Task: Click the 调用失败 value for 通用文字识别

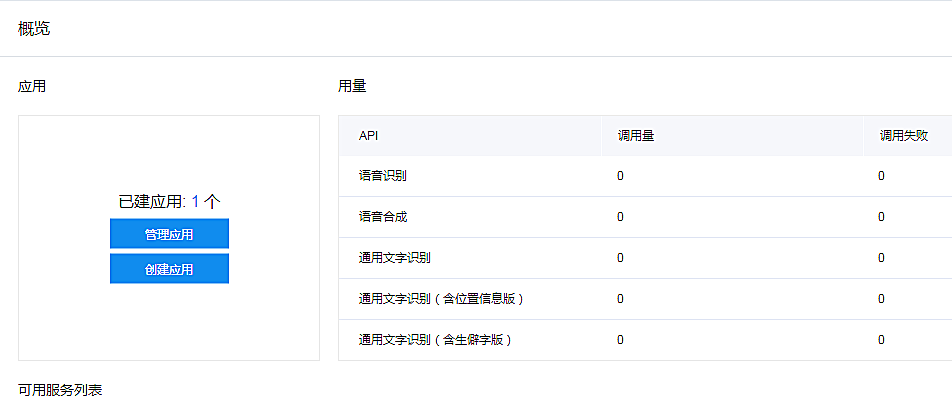Action: tap(882, 257)
